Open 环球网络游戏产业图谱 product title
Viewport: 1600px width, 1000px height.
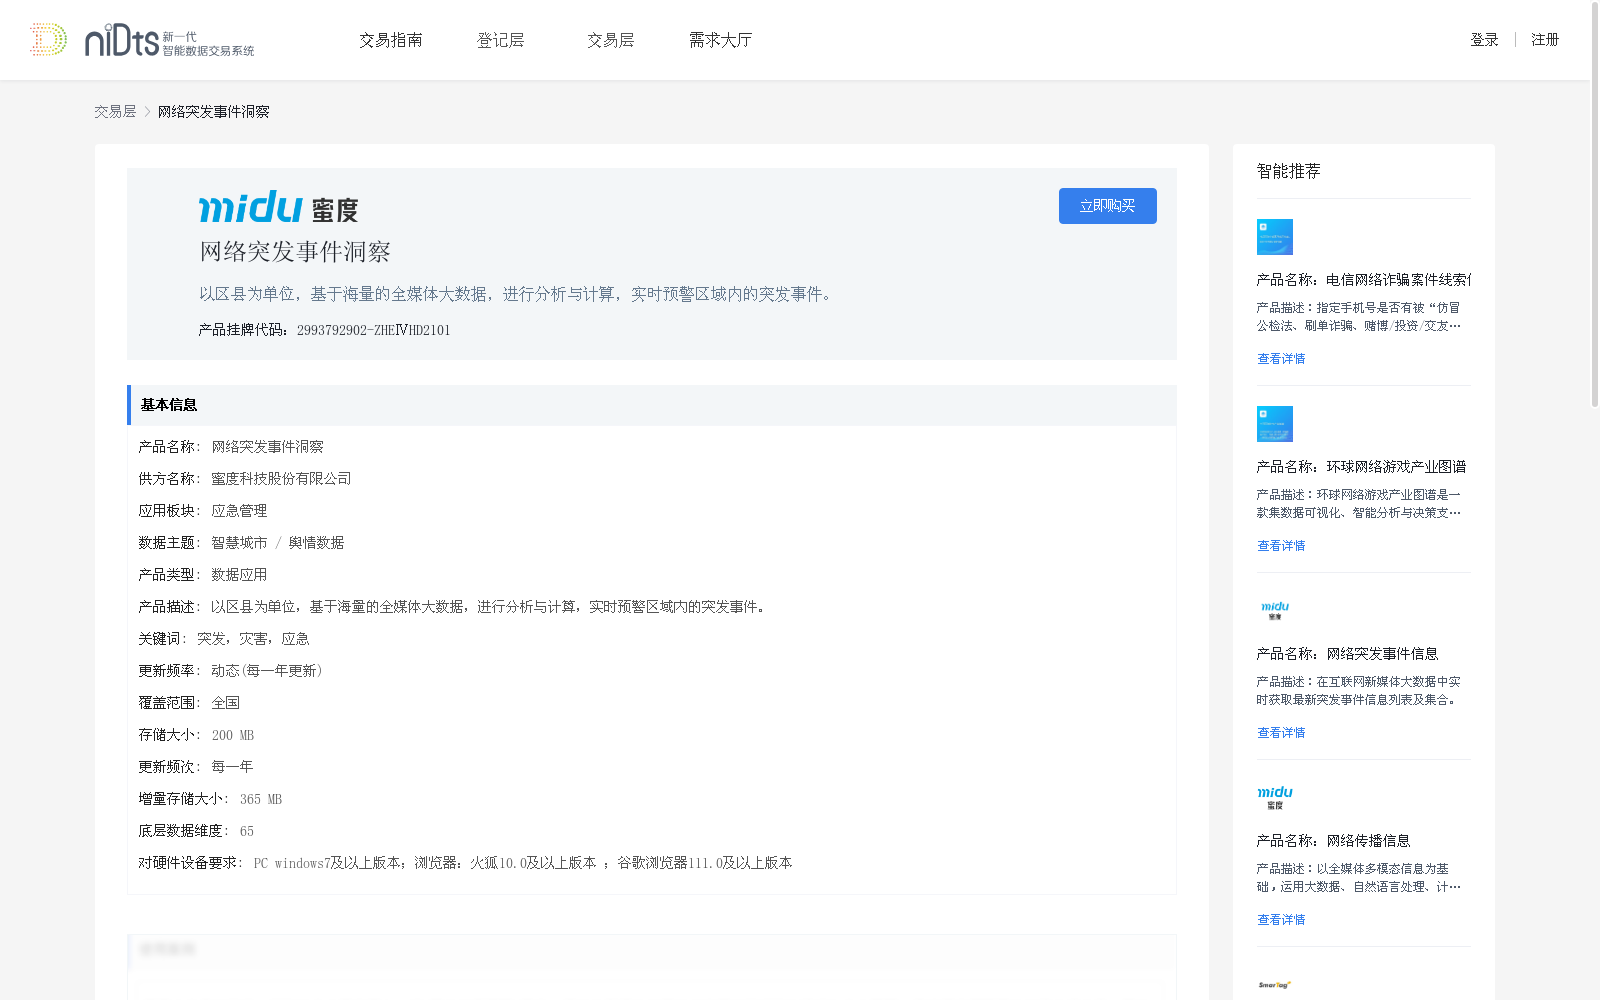[x=1362, y=467]
